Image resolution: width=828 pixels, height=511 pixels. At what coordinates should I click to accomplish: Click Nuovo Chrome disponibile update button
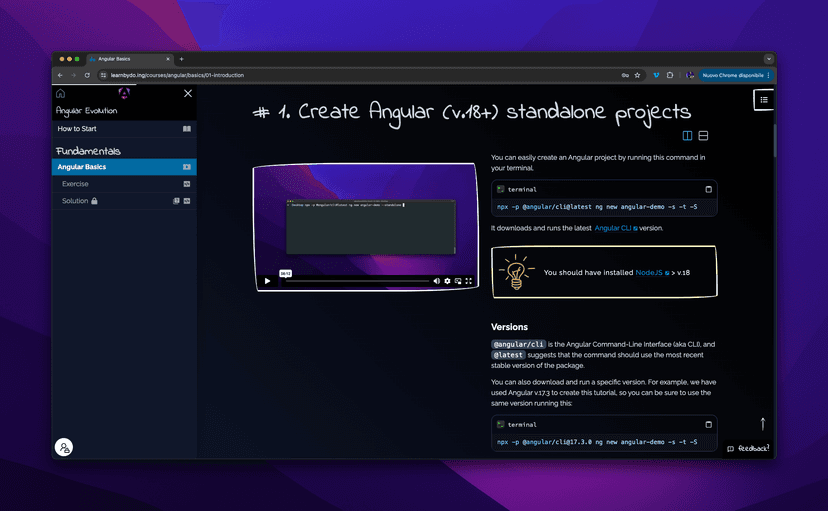tap(735, 75)
